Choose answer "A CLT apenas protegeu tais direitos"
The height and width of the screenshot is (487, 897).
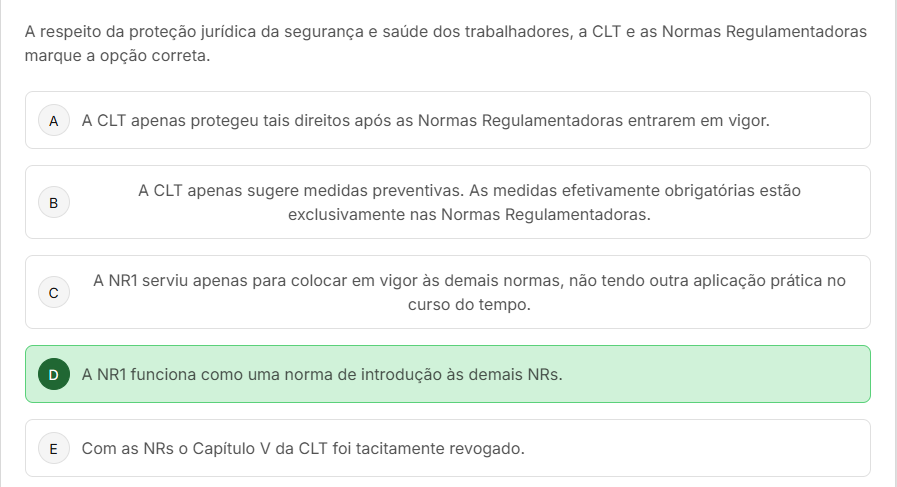(425, 121)
